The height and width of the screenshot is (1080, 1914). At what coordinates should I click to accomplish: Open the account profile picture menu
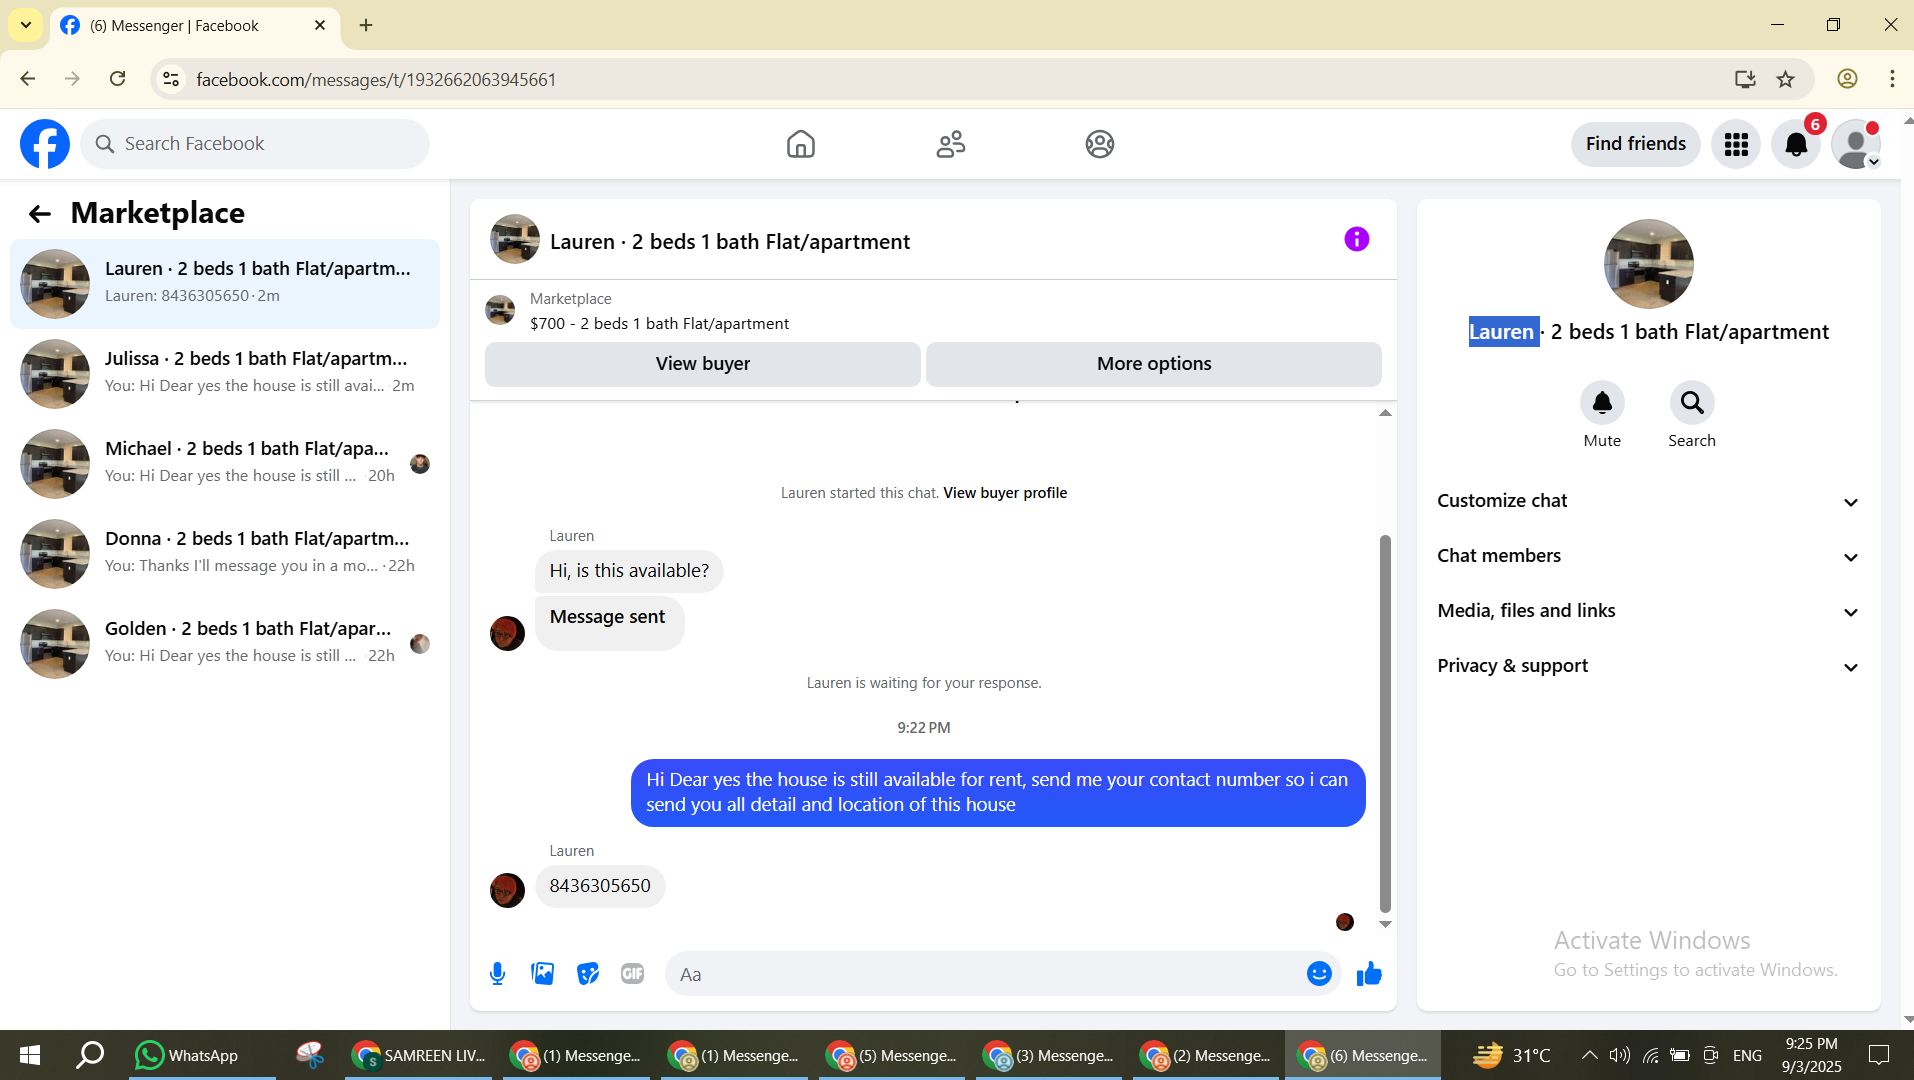(1856, 145)
